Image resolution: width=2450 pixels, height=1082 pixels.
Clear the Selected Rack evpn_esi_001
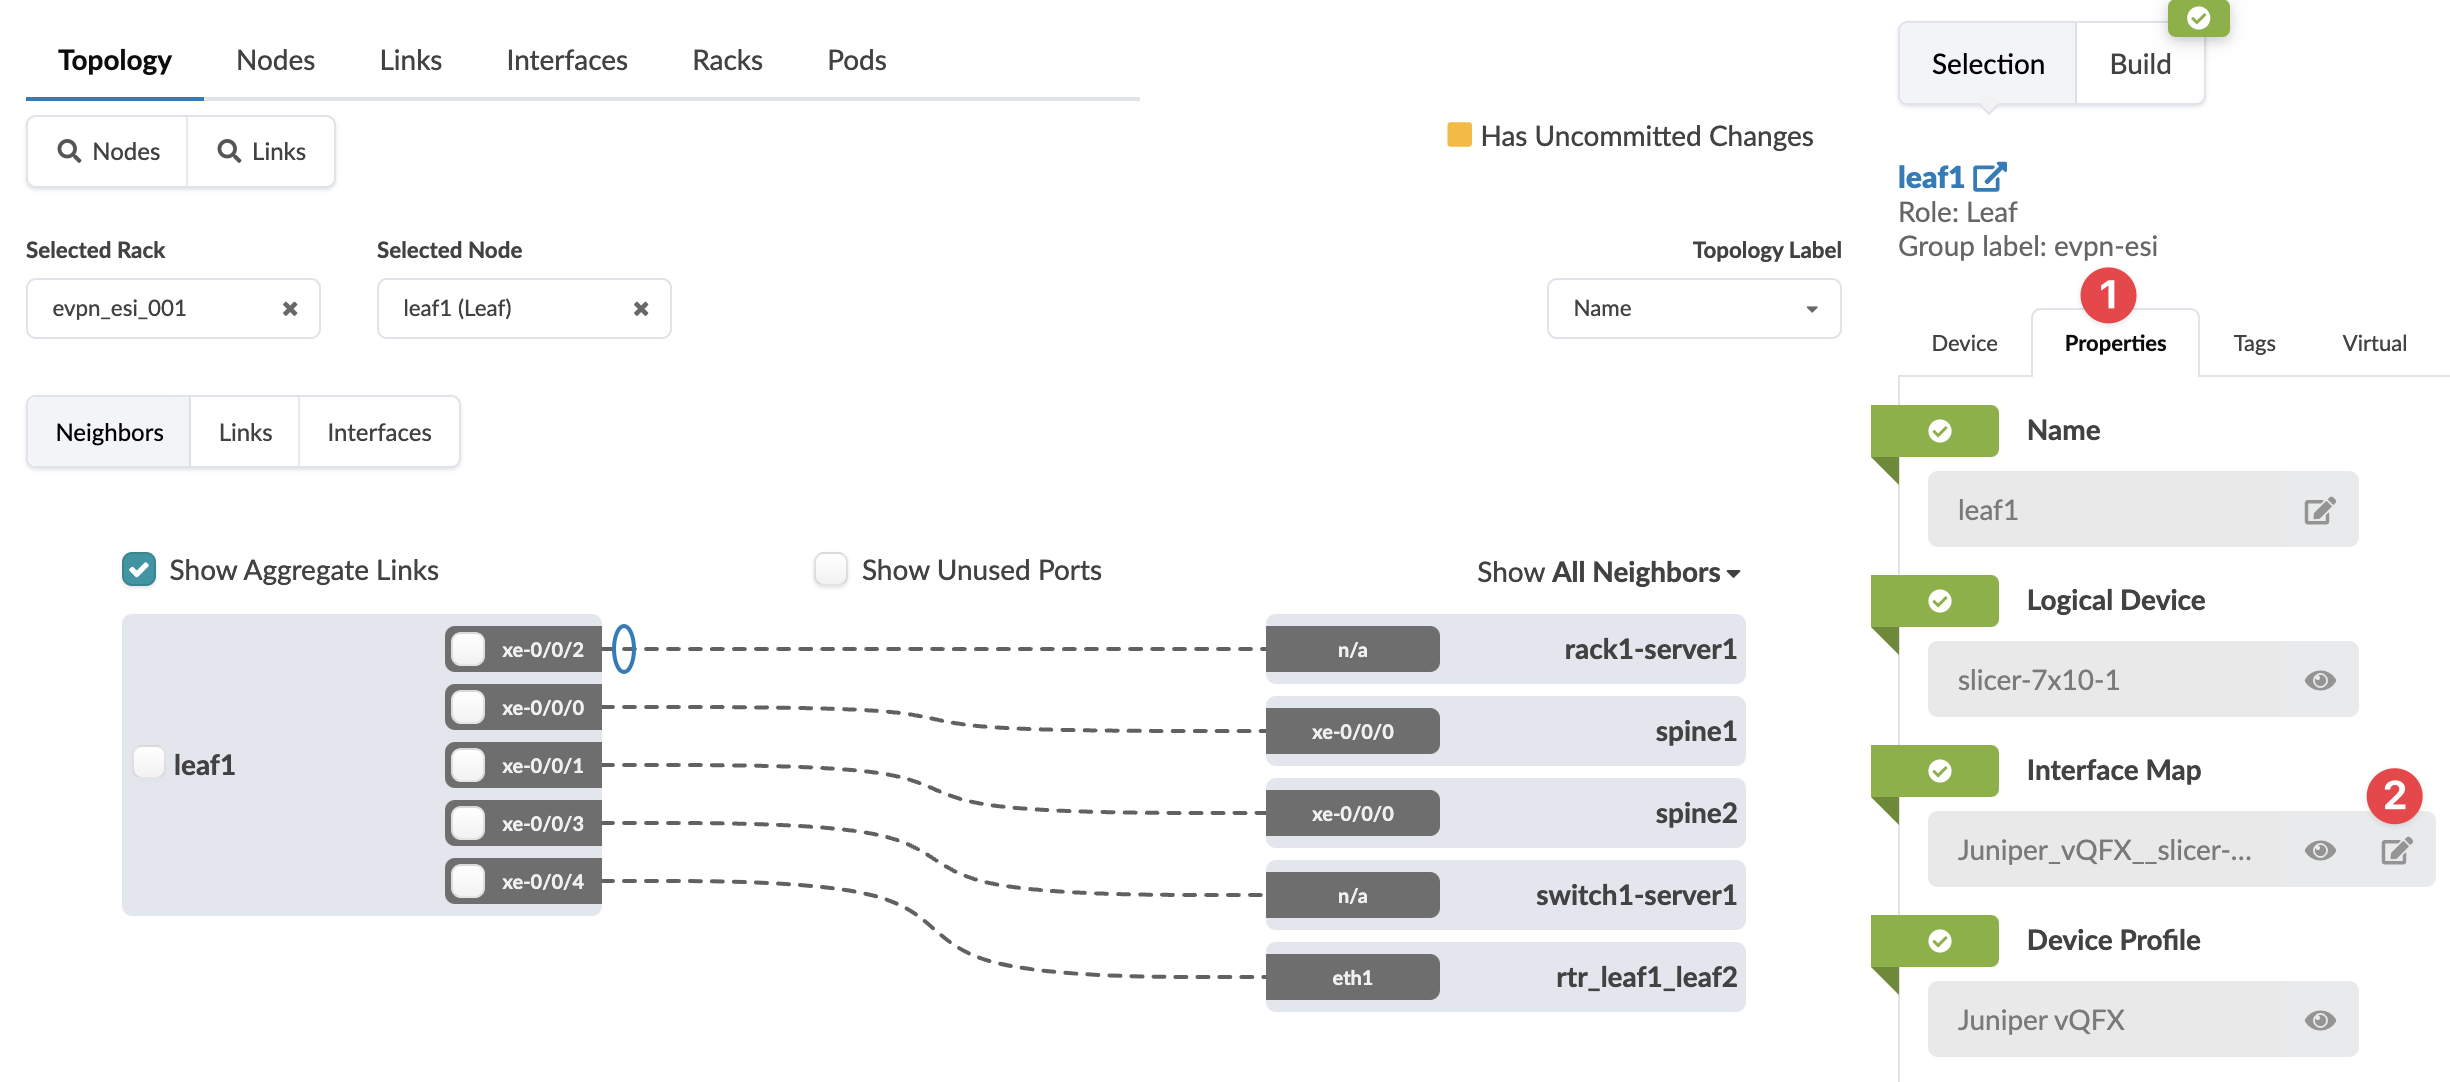pos(290,309)
